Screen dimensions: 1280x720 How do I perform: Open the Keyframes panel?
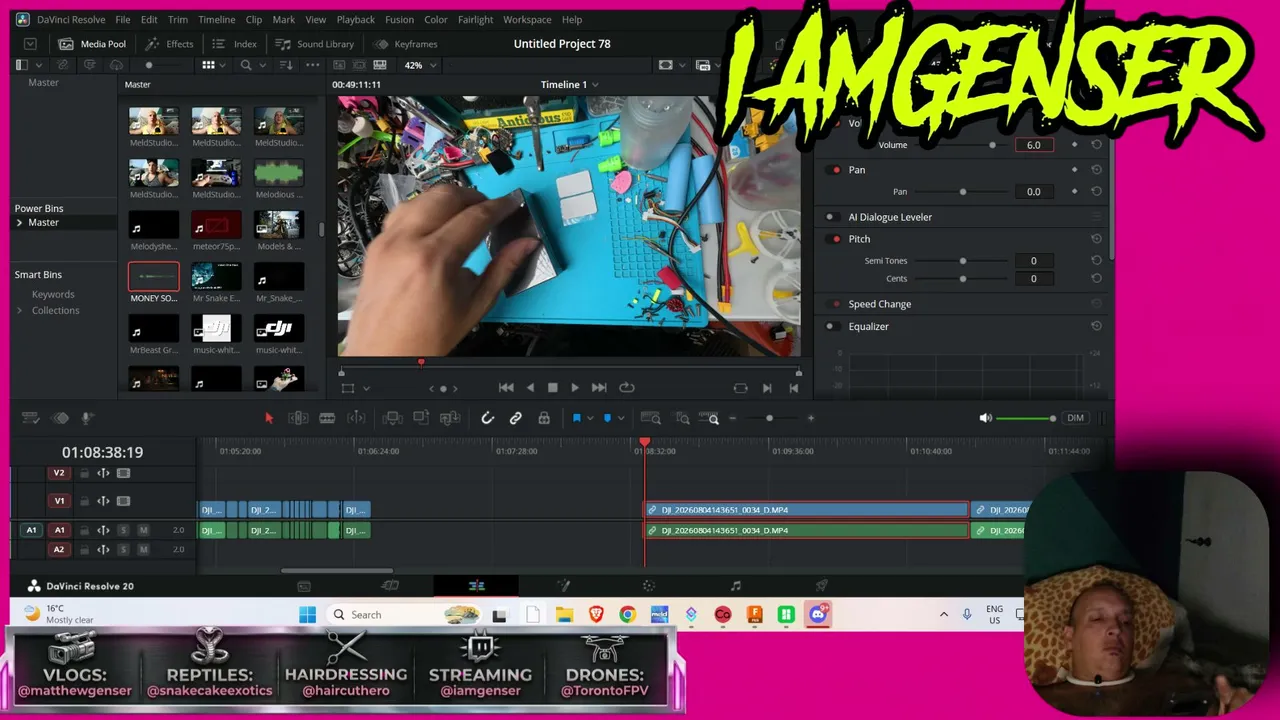406,44
